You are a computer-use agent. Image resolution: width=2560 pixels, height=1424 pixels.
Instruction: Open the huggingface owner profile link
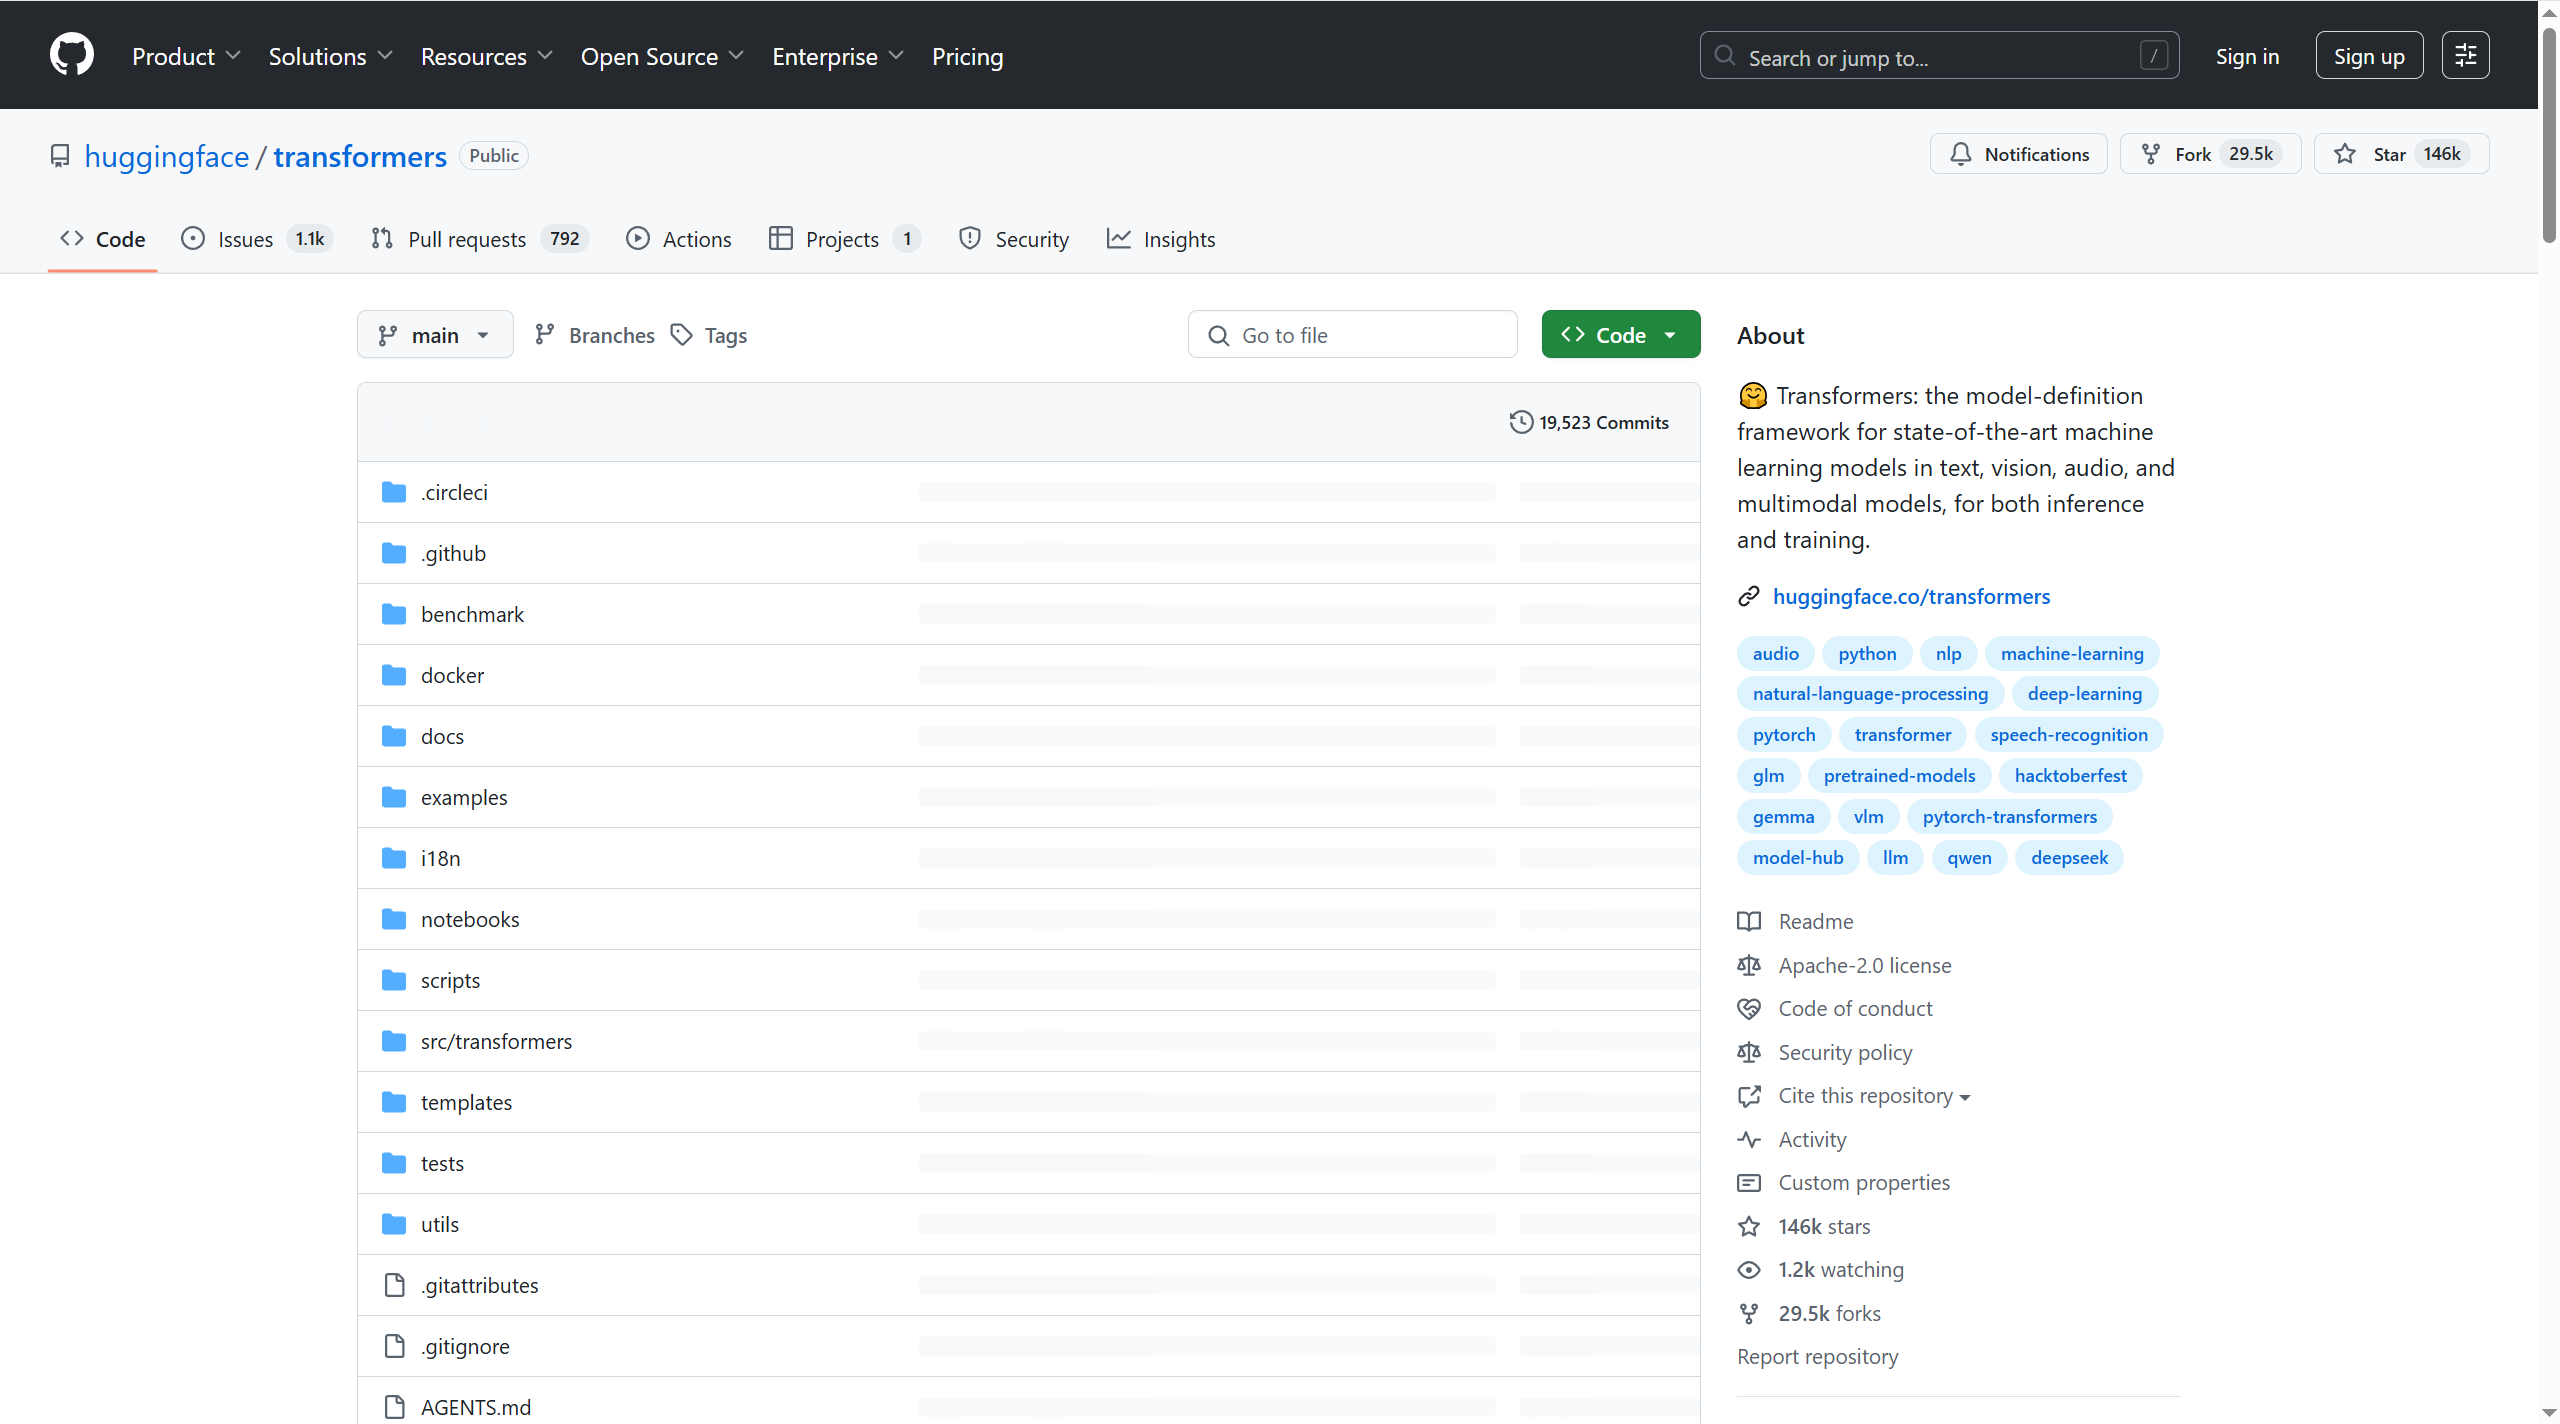click(x=167, y=156)
